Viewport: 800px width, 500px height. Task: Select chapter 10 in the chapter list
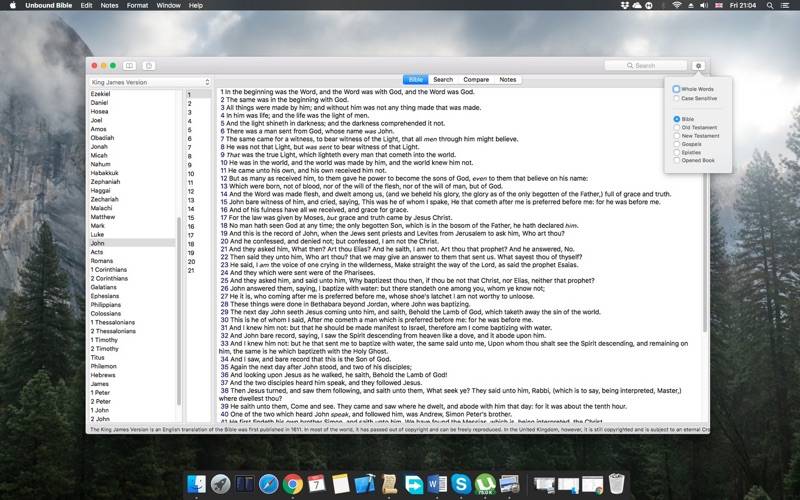tap(191, 174)
